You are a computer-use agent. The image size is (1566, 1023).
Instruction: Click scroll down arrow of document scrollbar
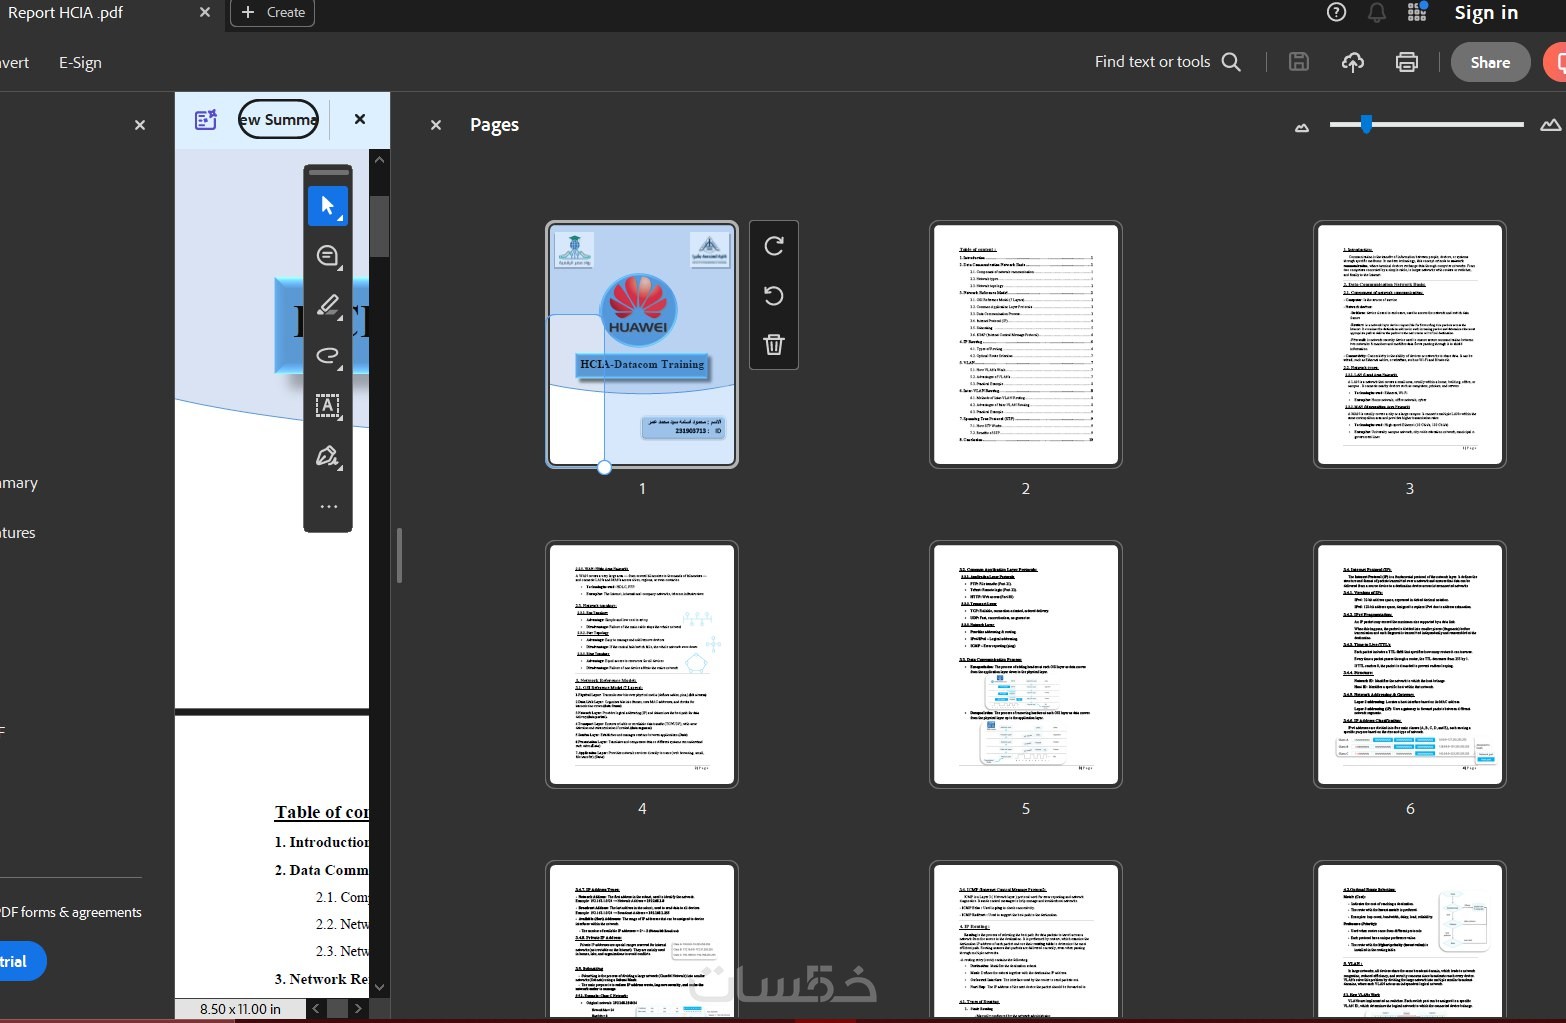(379, 987)
